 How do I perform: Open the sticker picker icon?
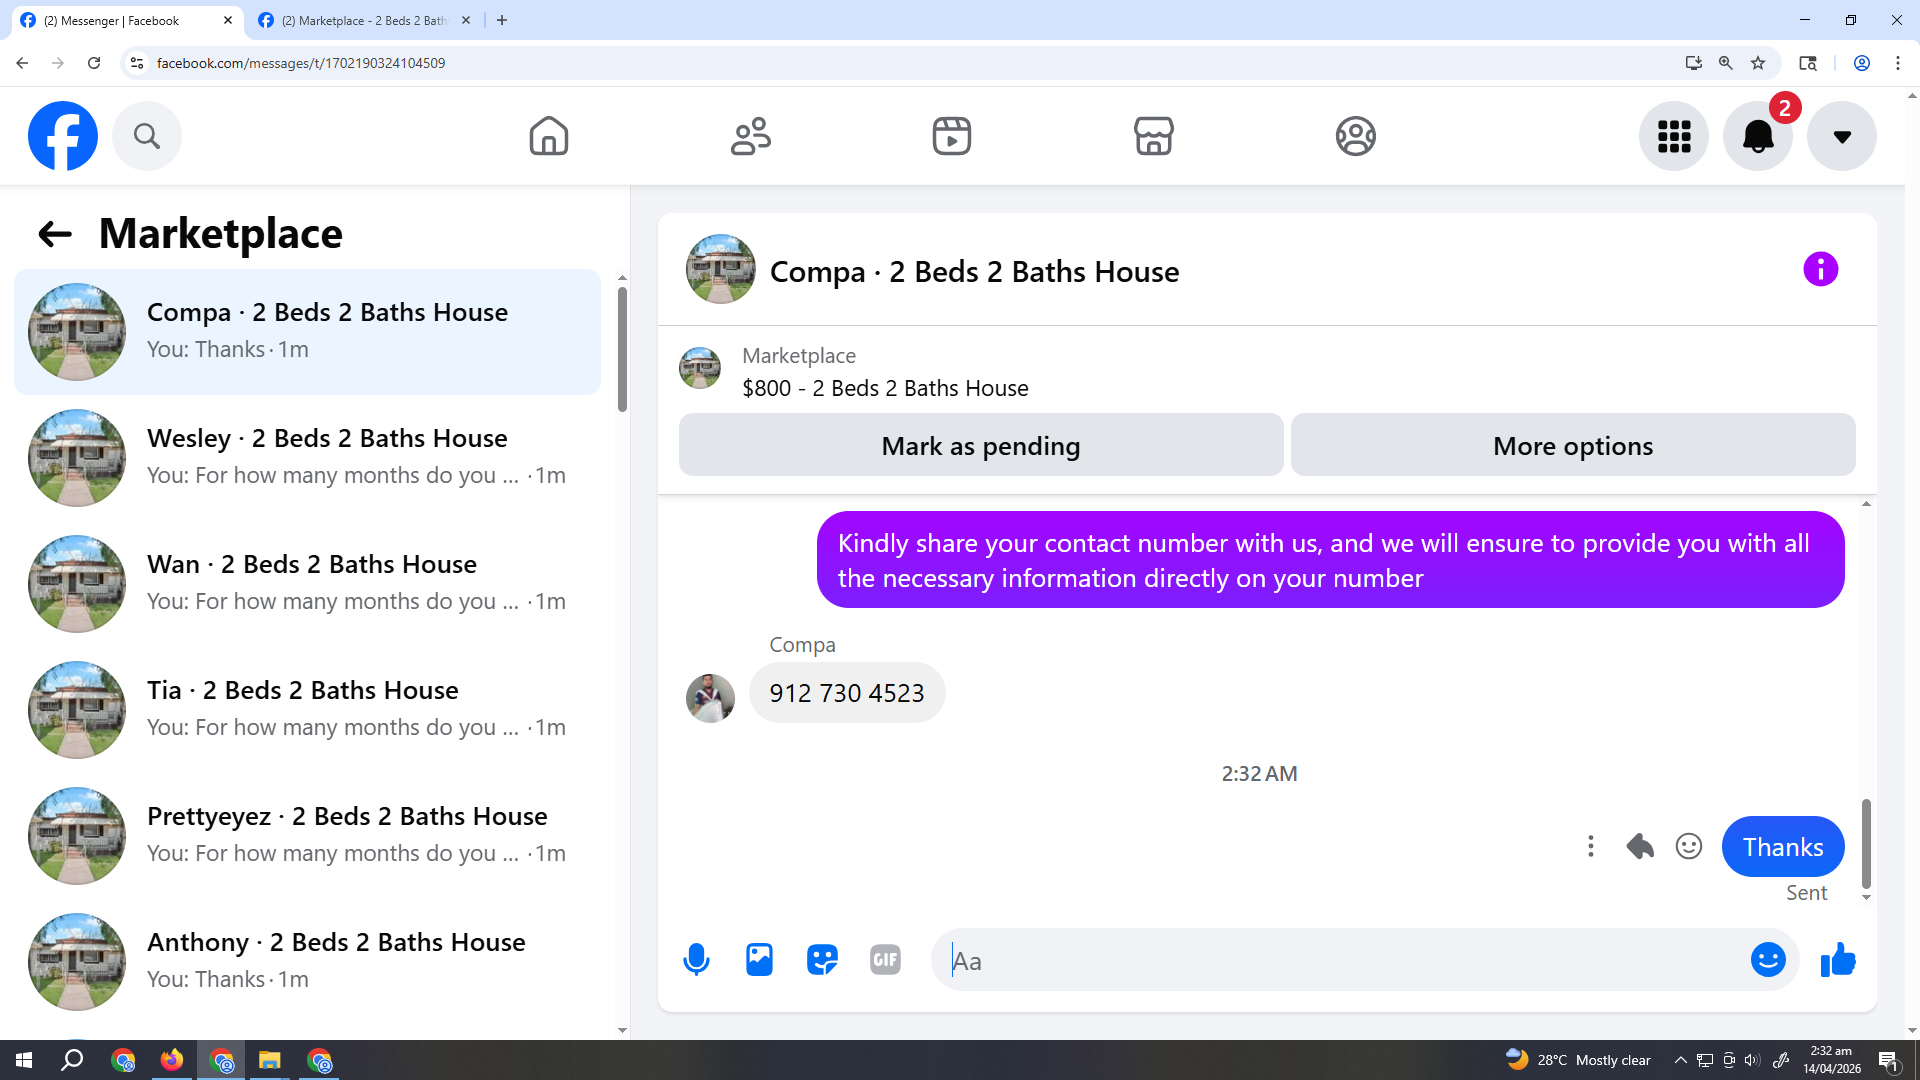(822, 960)
